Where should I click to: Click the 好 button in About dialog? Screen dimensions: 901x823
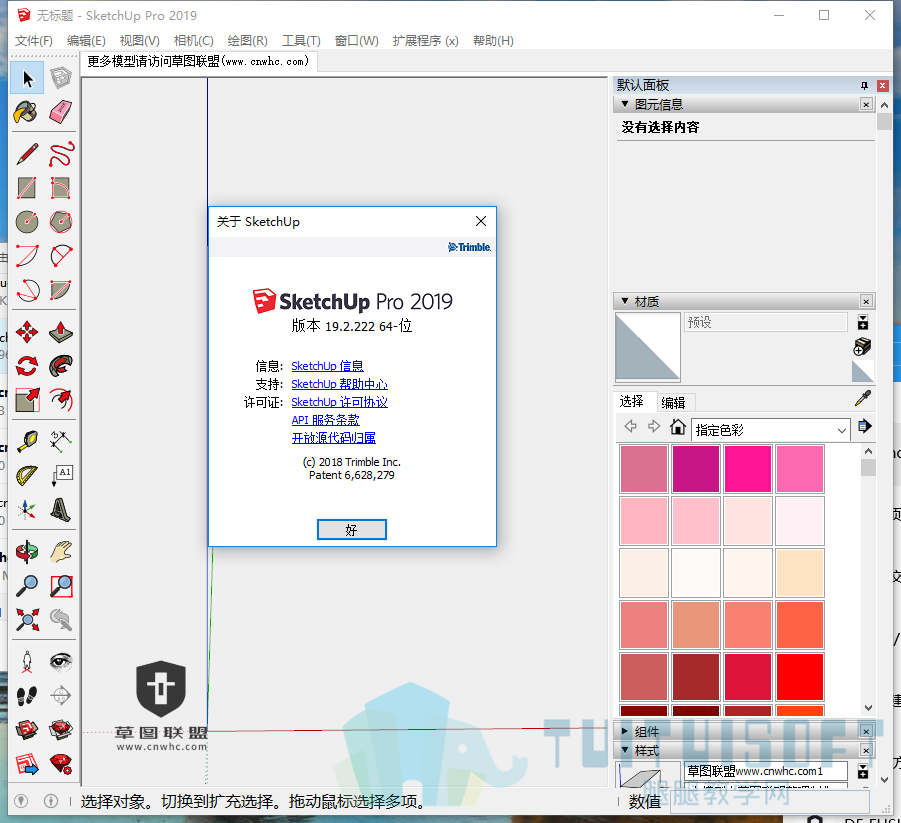352,529
